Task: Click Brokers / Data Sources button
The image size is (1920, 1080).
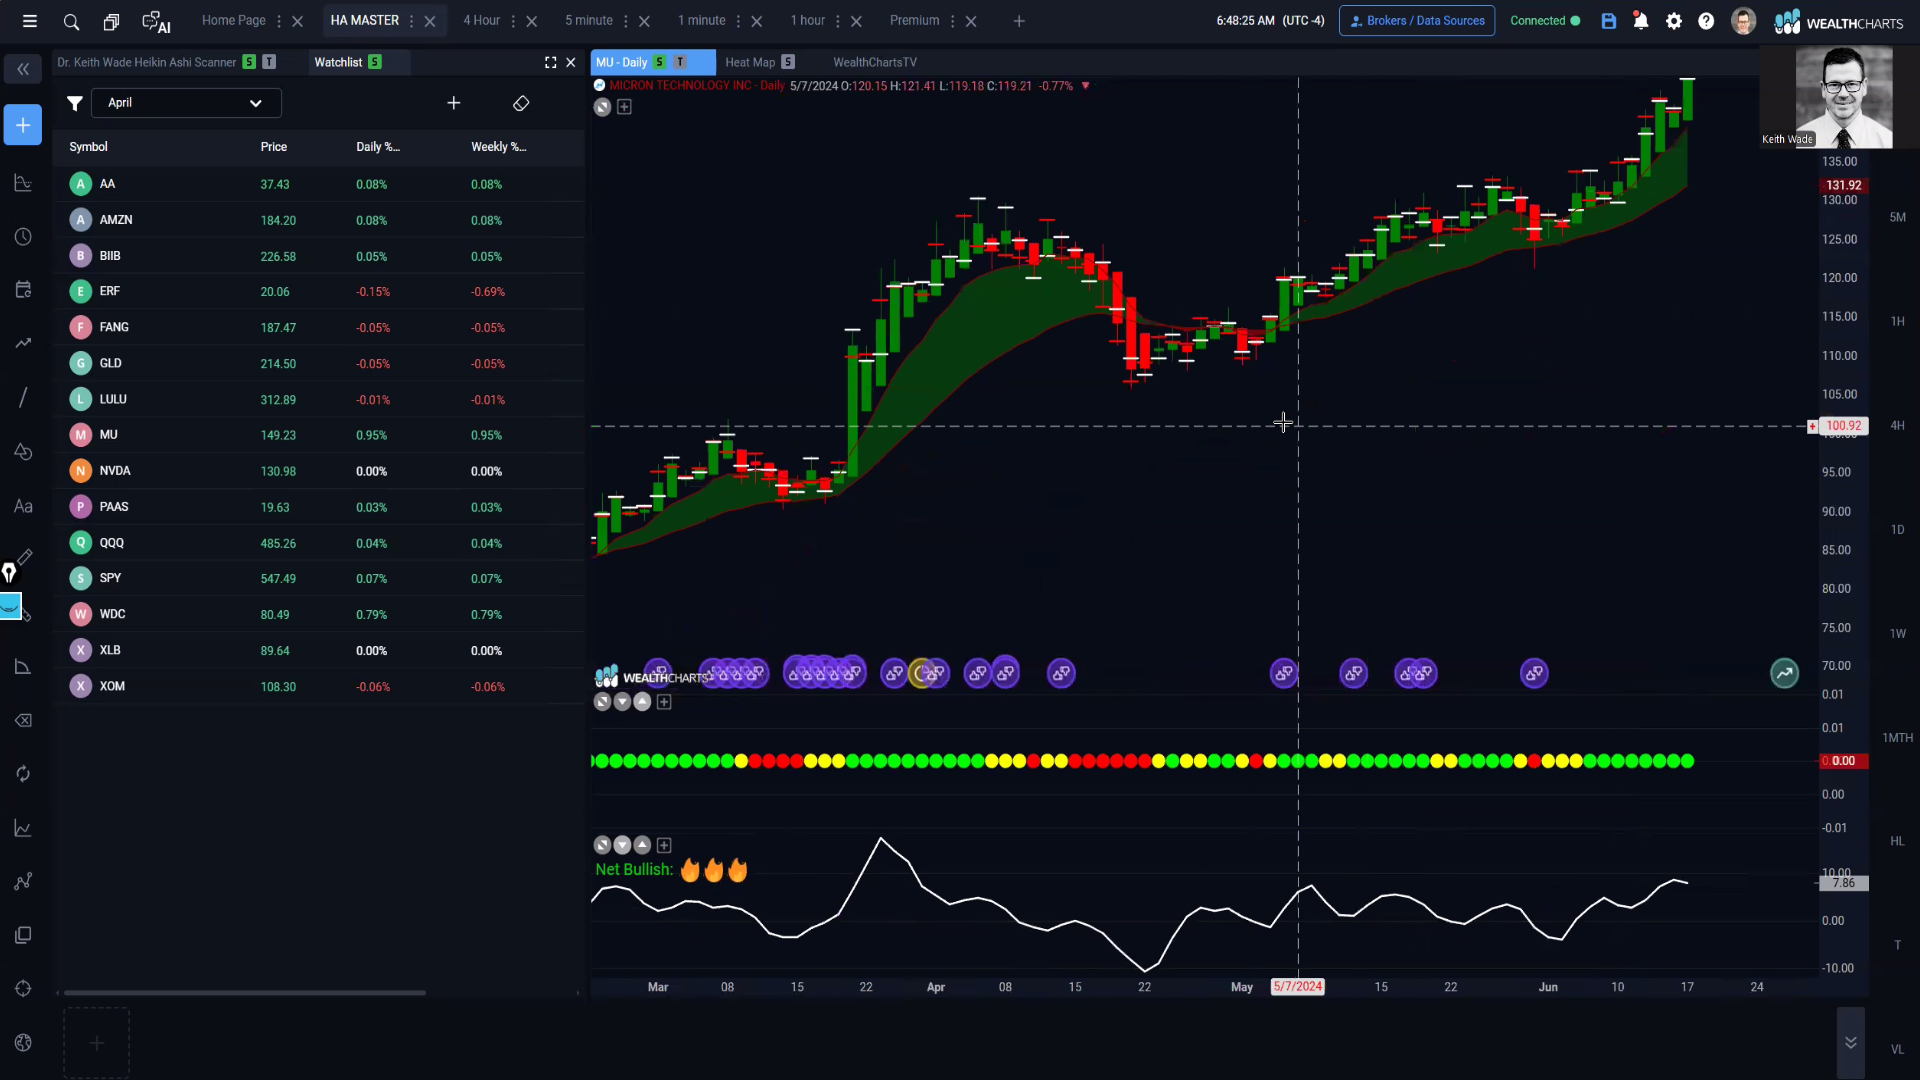Action: pyautogui.click(x=1417, y=21)
